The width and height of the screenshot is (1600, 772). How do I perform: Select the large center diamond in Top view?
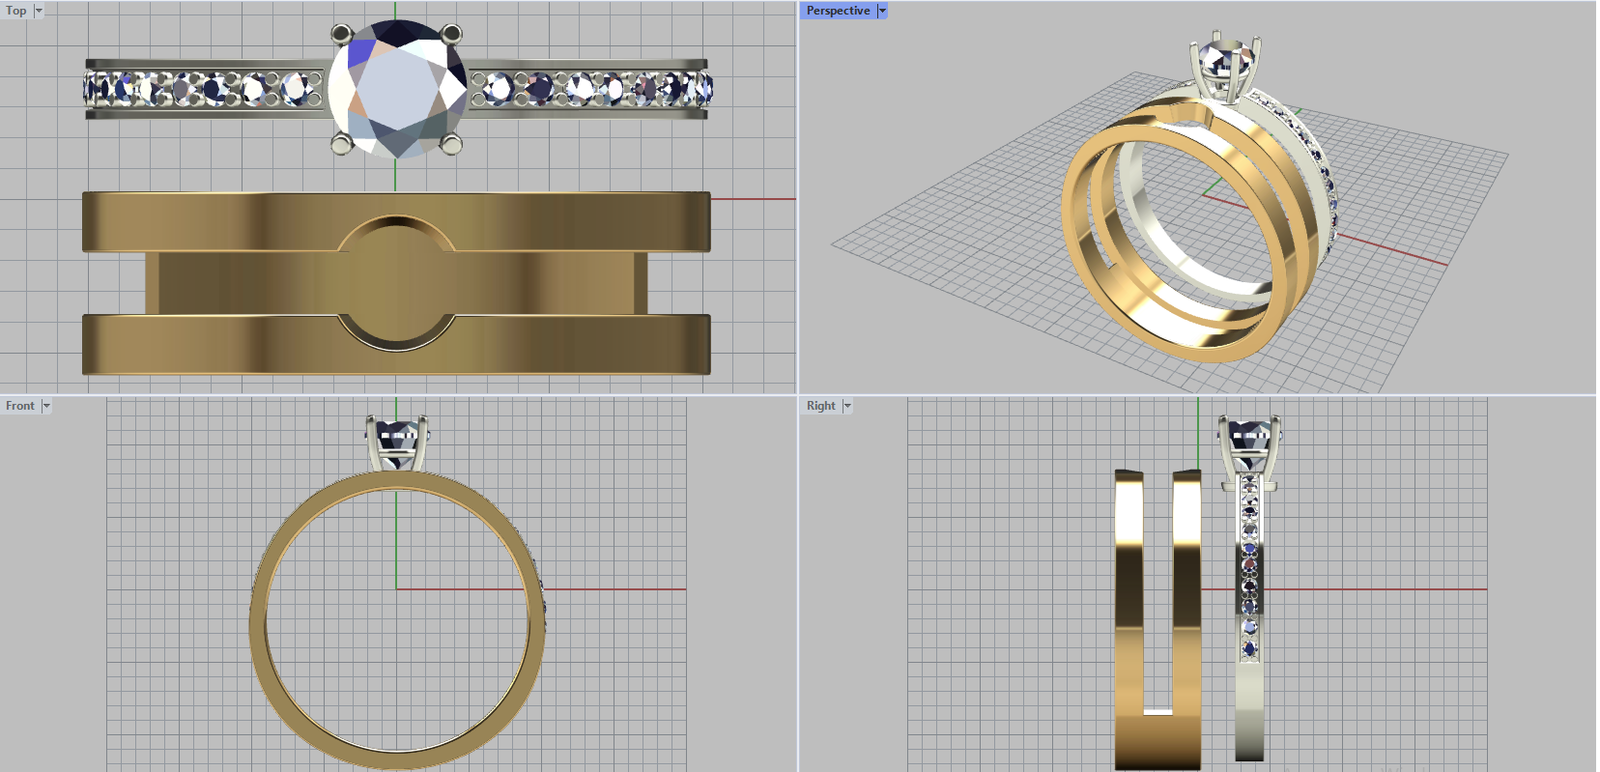click(398, 88)
